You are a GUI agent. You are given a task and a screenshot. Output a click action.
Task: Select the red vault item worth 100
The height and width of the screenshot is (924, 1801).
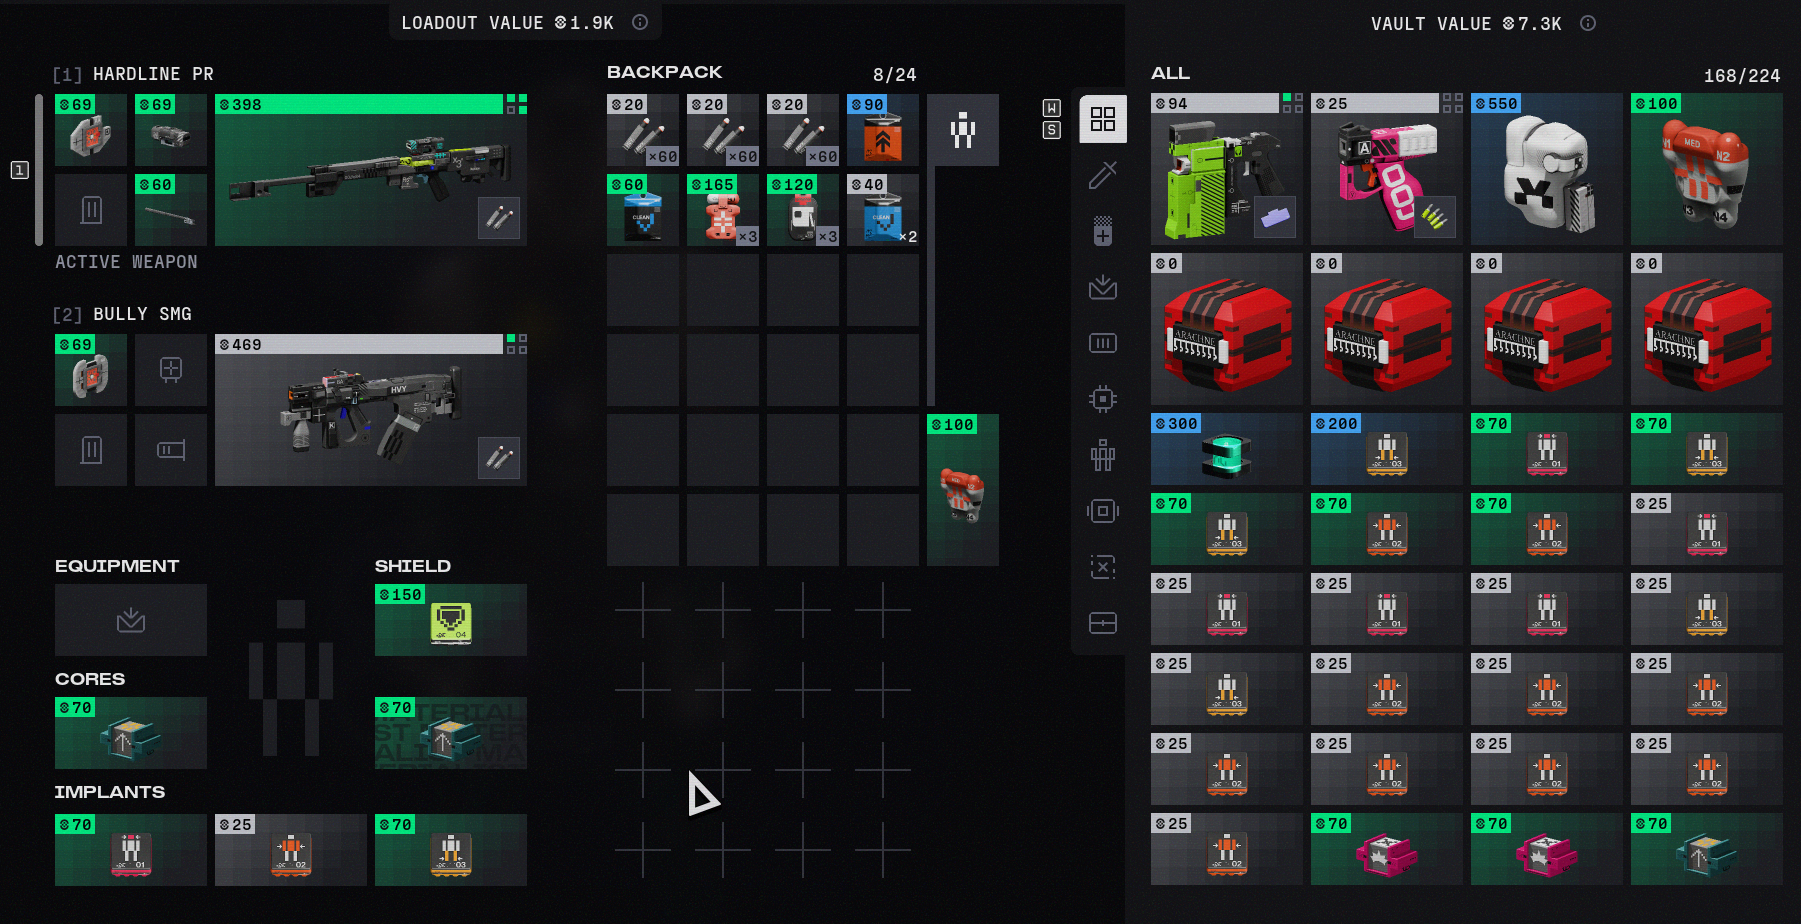pyautogui.click(x=1707, y=169)
